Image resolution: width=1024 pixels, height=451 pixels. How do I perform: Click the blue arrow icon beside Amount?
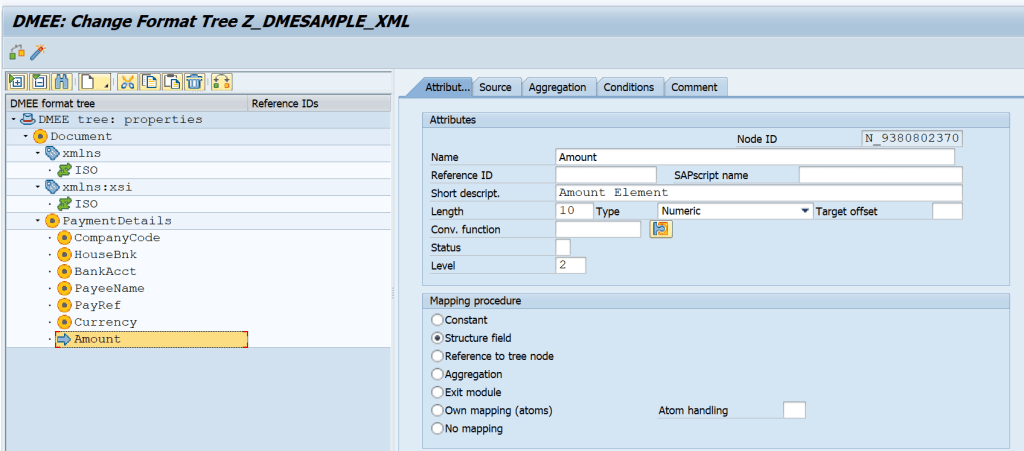coord(64,339)
